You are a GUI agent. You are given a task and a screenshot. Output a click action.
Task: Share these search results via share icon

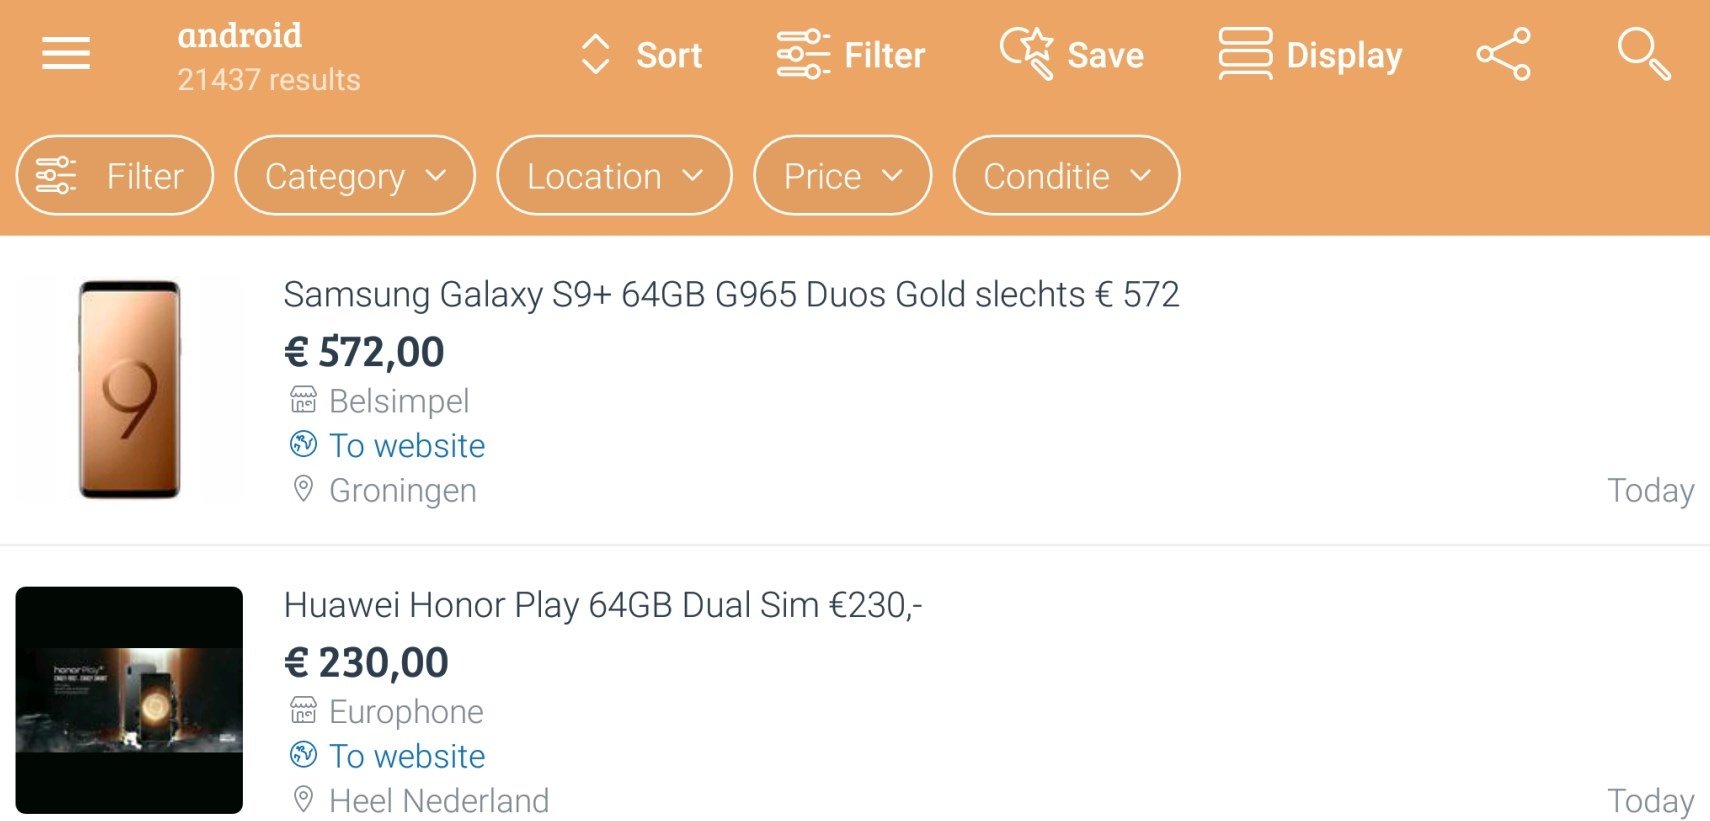[x=1504, y=54]
